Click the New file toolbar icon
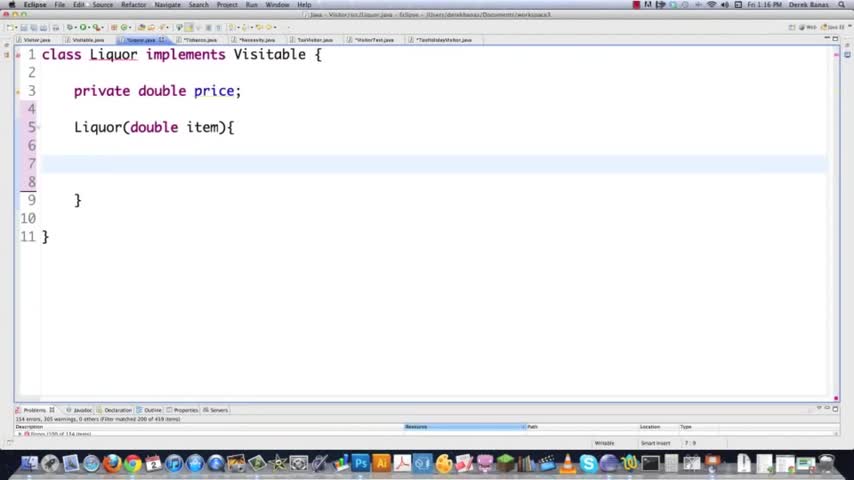 click(x=10, y=27)
